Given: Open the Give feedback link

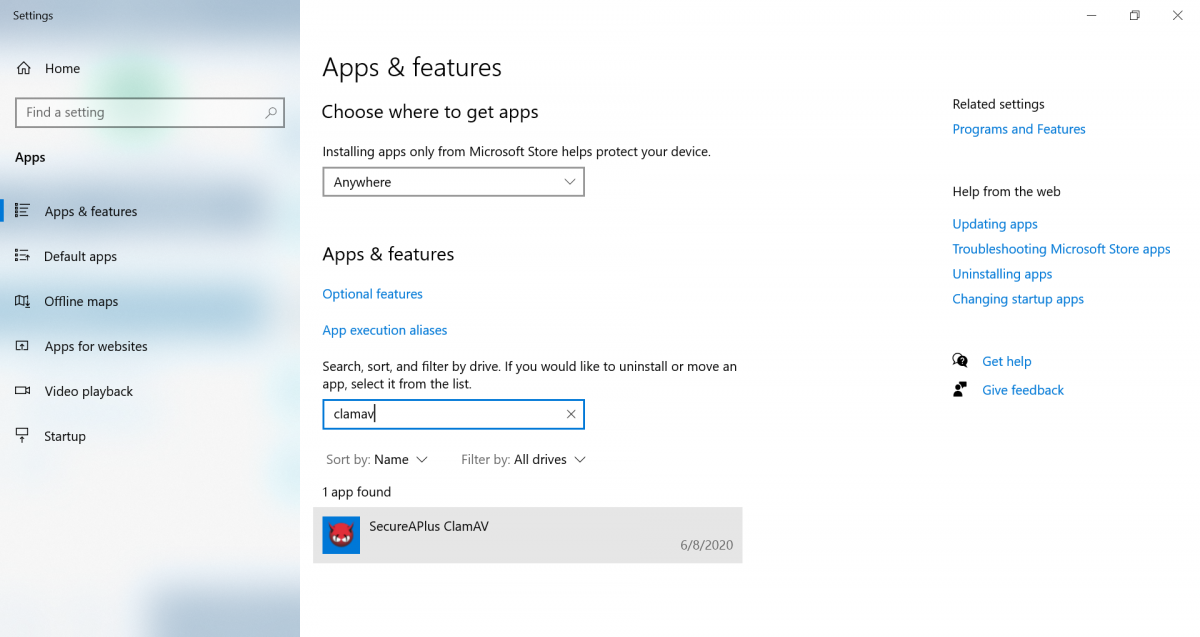Looking at the screenshot, I should (1022, 390).
